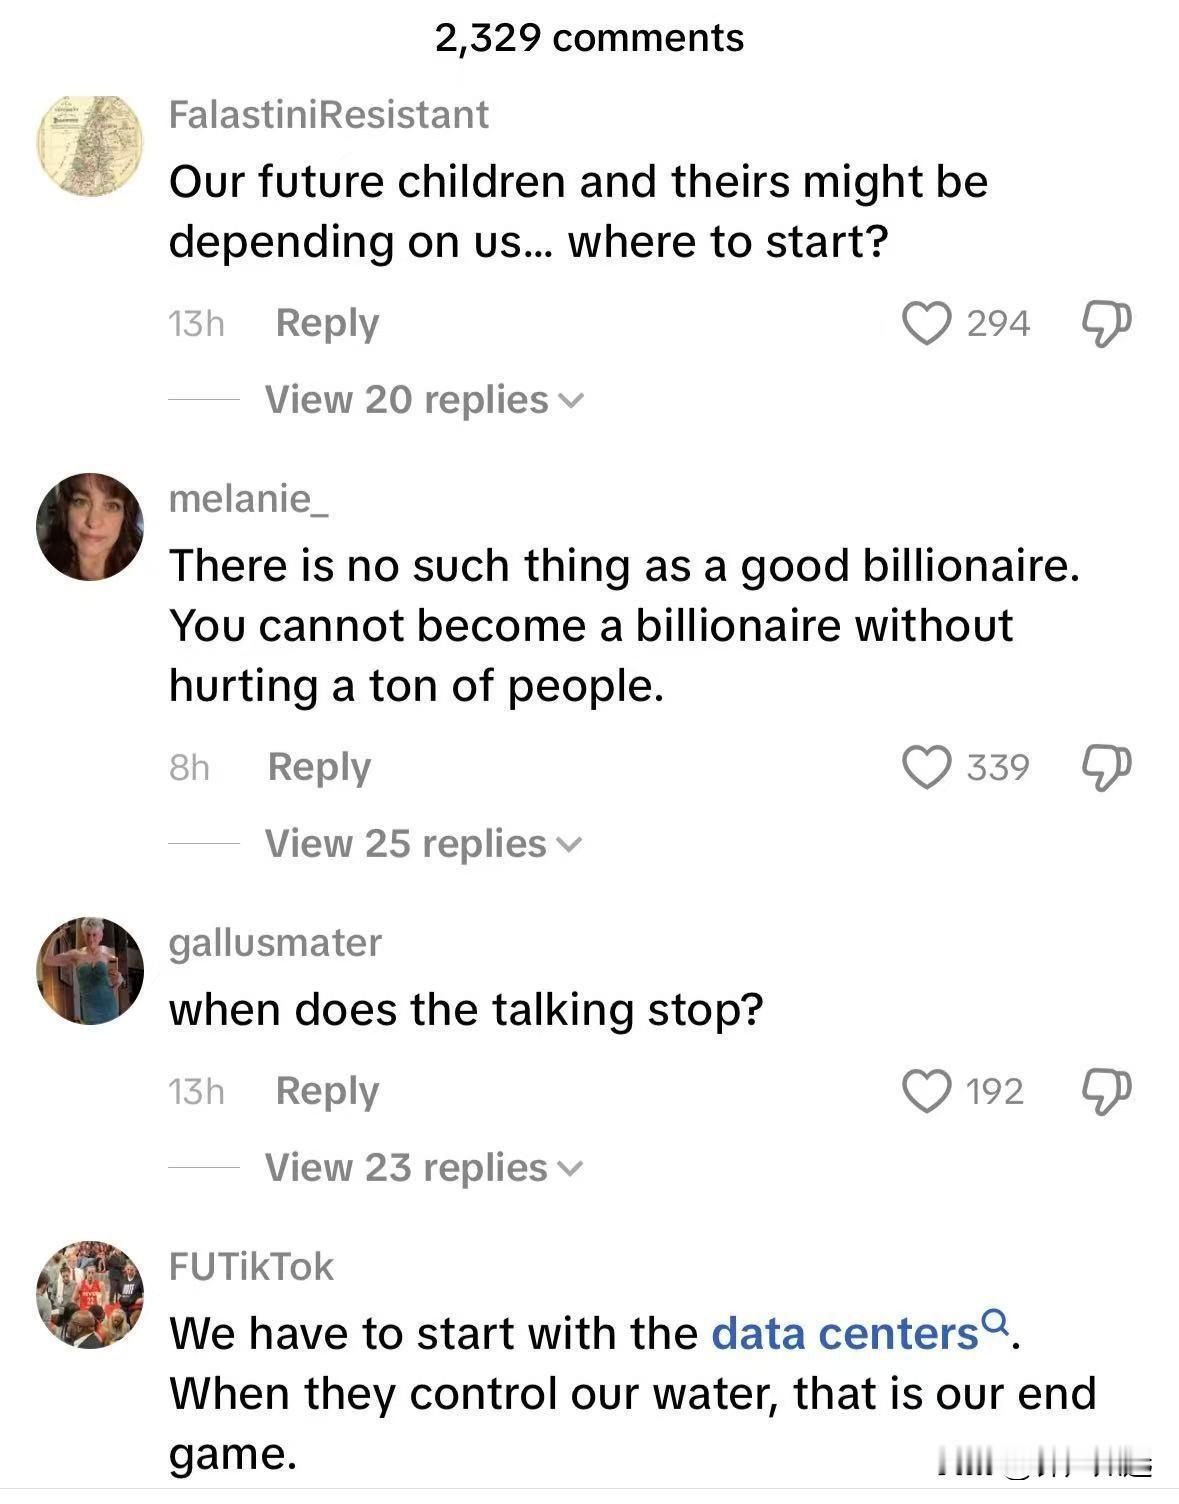Open FUTikTok's profile picture
The height and width of the screenshot is (1504, 1179).
point(90,1294)
